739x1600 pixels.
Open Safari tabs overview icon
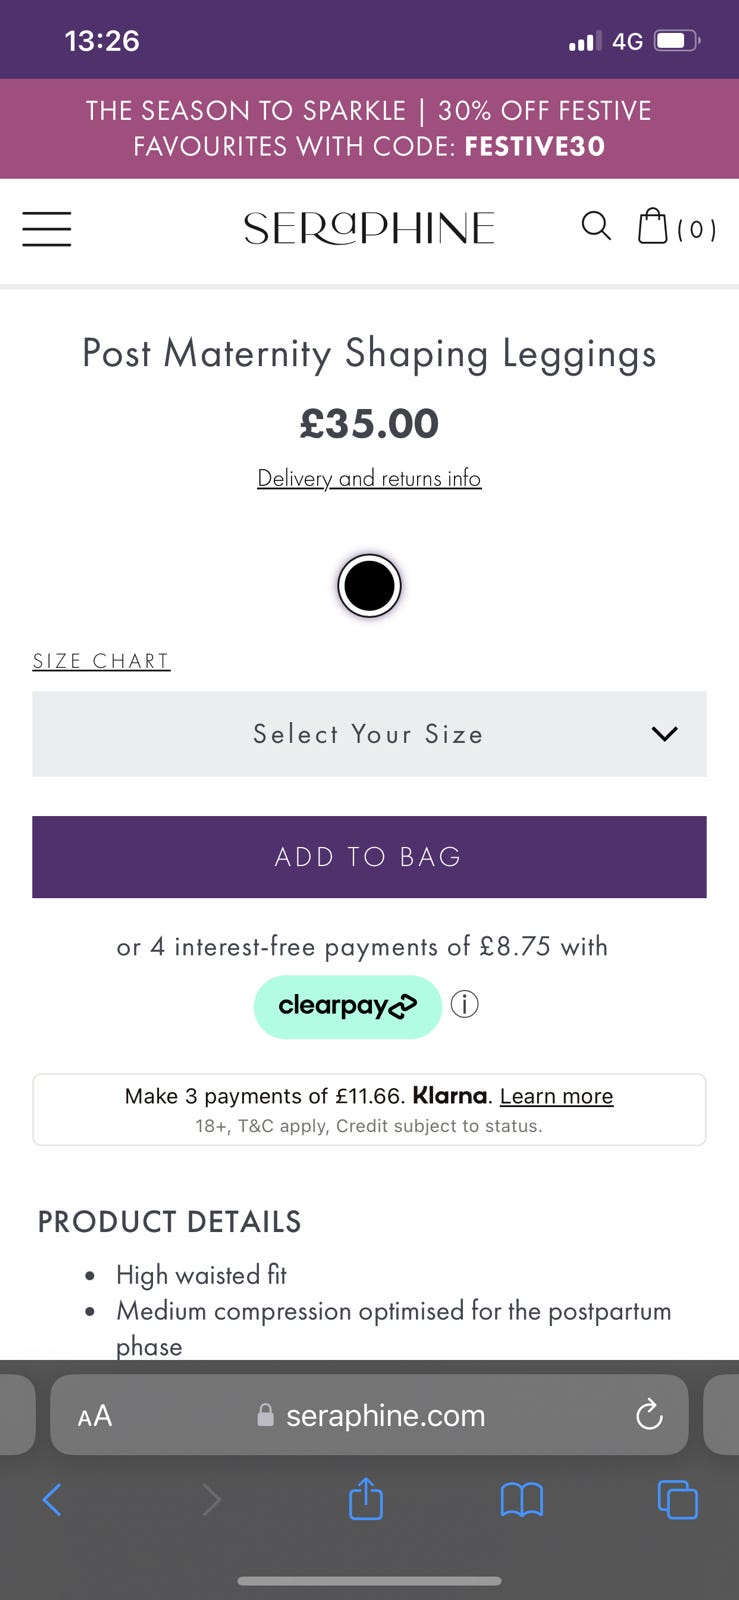677,1499
